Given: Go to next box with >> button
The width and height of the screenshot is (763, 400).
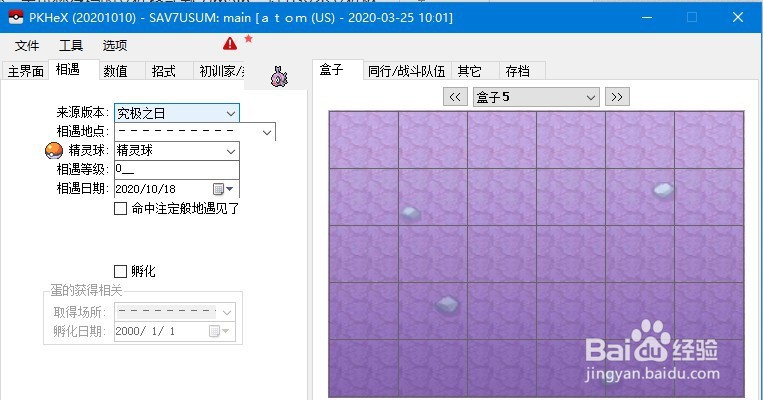Looking at the screenshot, I should (x=617, y=97).
